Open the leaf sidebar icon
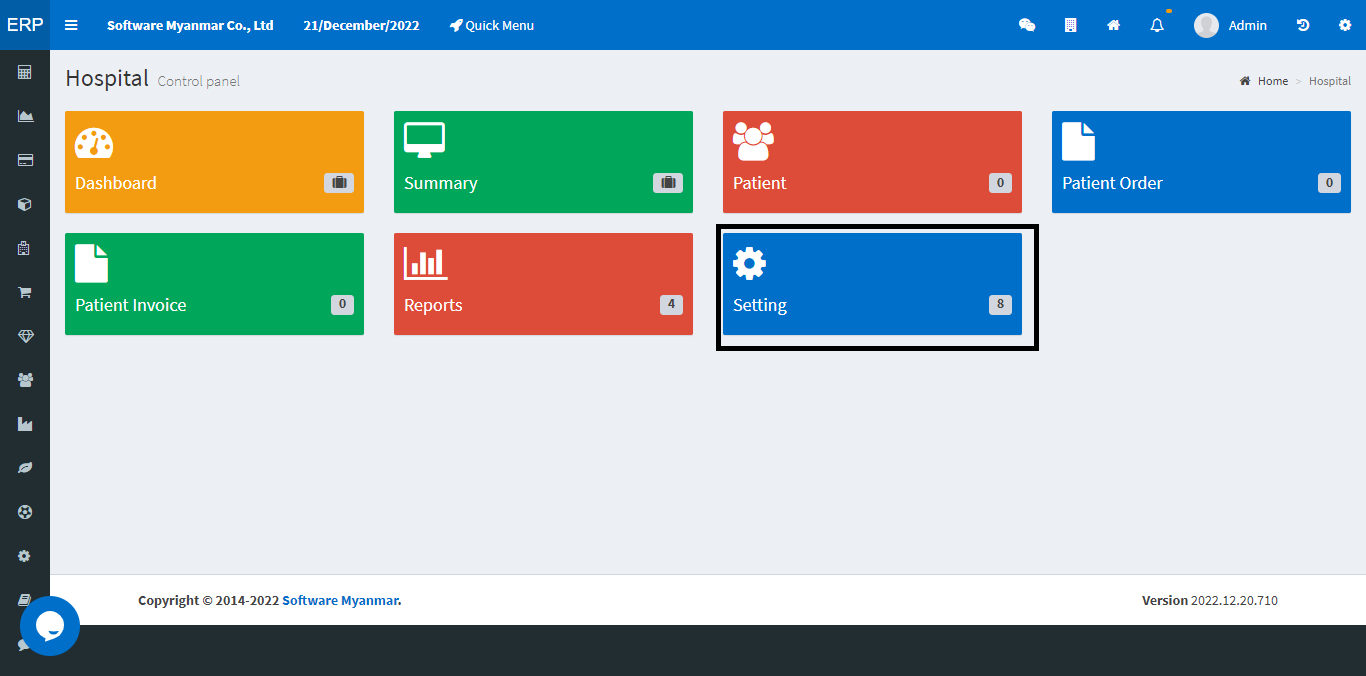 (x=25, y=468)
